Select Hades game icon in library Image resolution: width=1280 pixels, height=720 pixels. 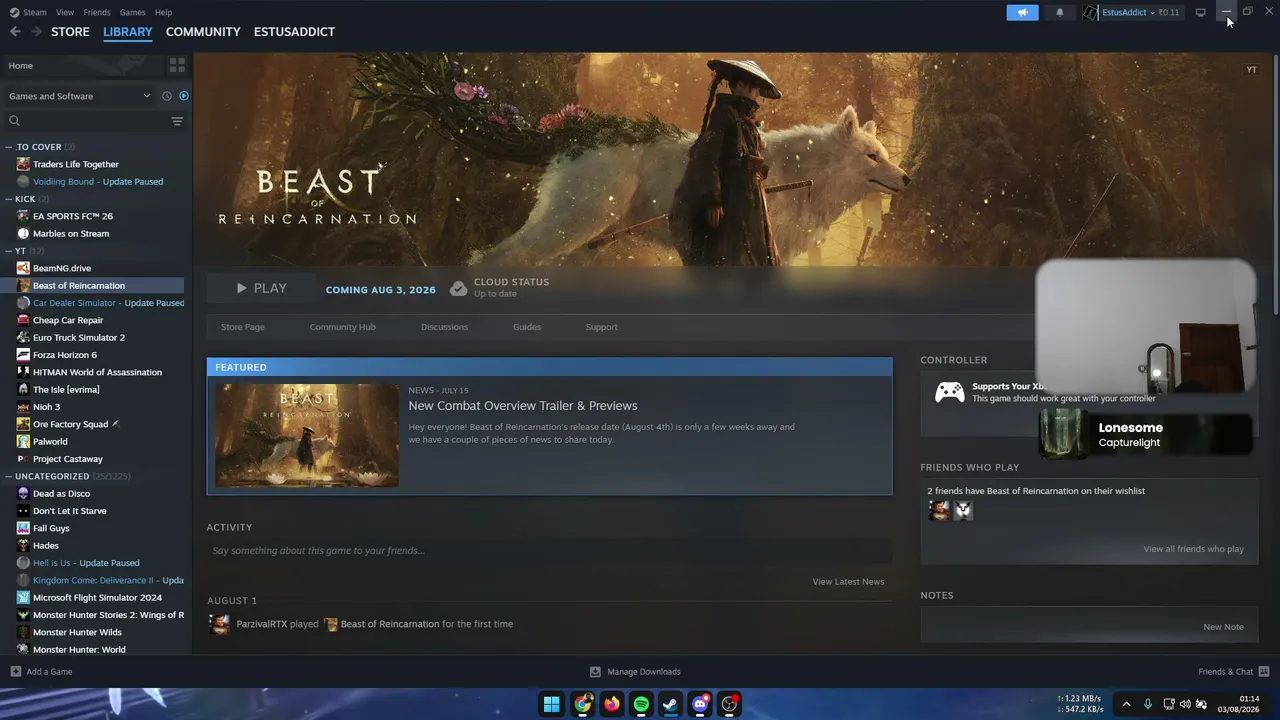point(23,545)
